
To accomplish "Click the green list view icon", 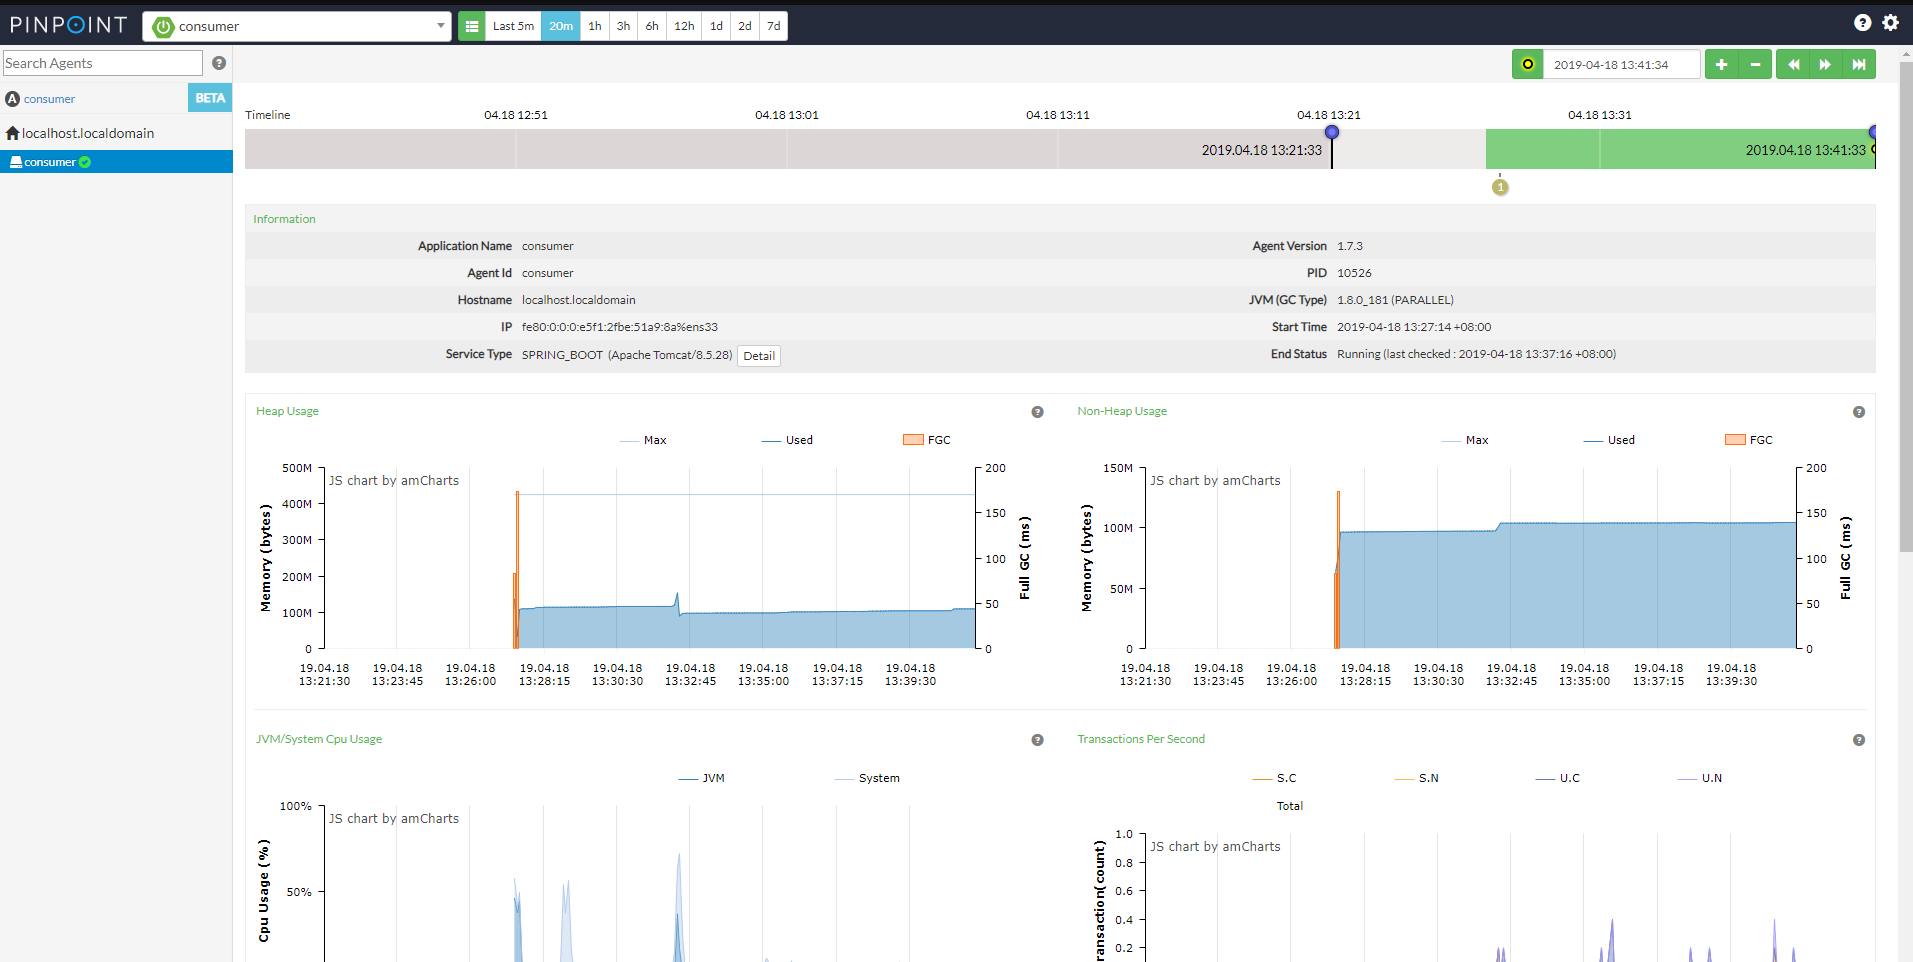I will pos(472,26).
